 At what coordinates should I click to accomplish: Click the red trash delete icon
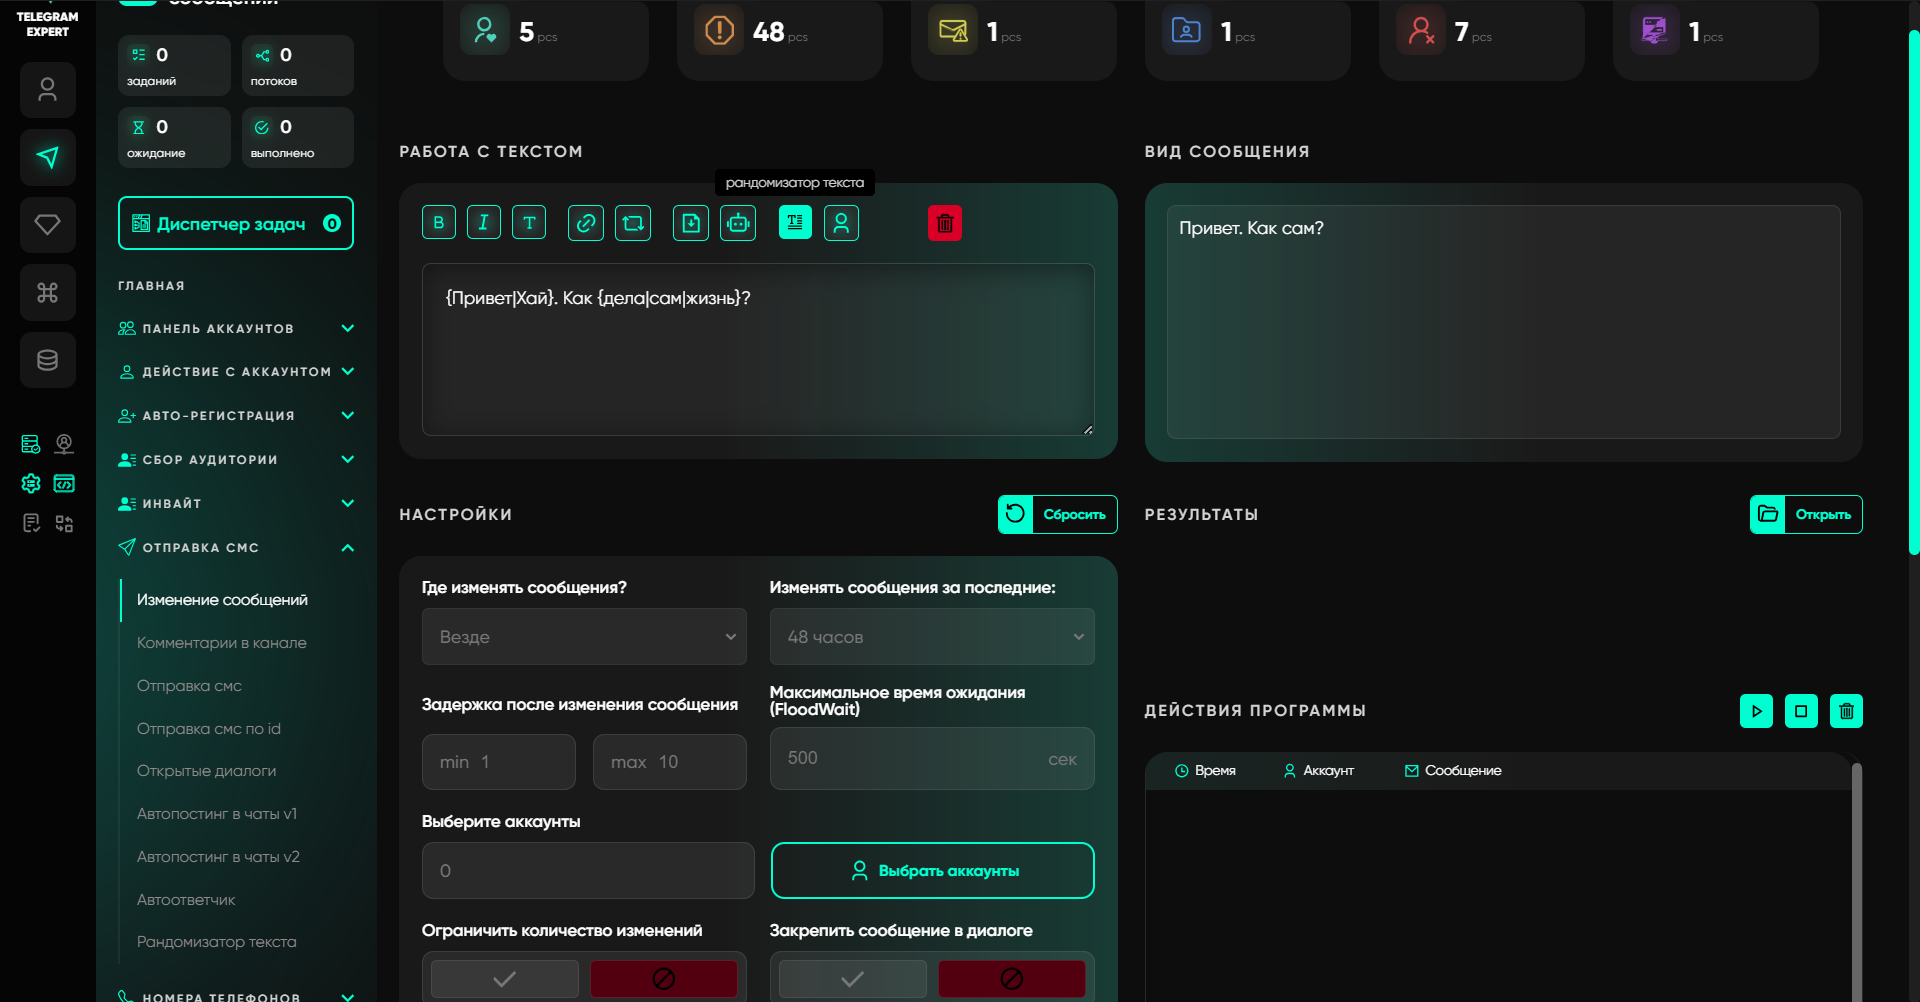pyautogui.click(x=945, y=223)
